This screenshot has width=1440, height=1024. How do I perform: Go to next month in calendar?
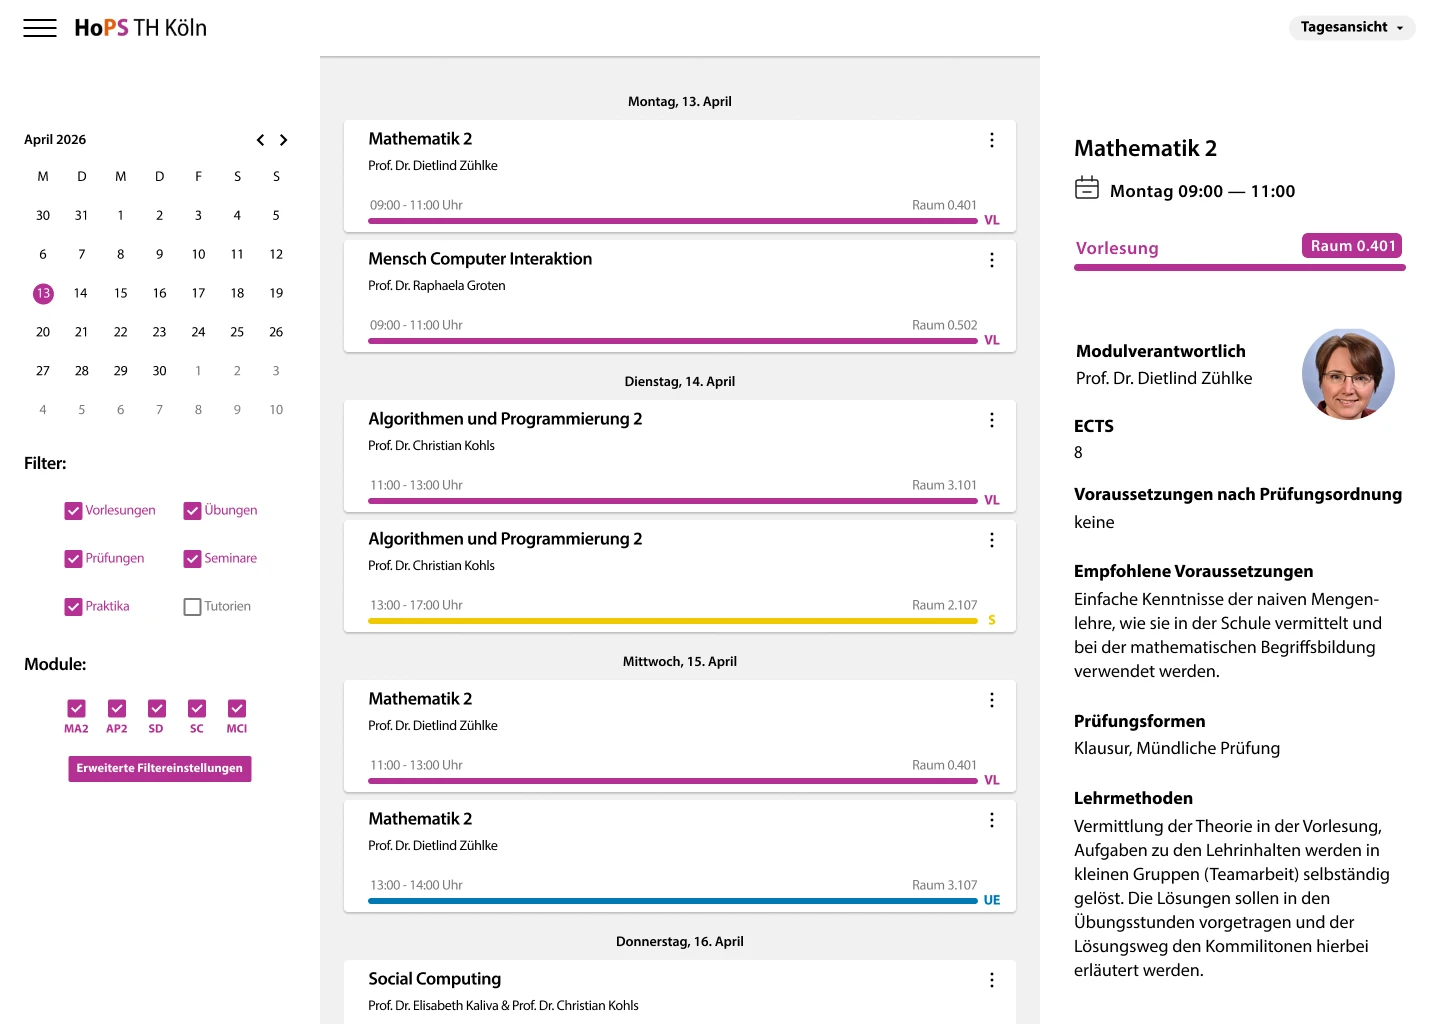coord(284,140)
